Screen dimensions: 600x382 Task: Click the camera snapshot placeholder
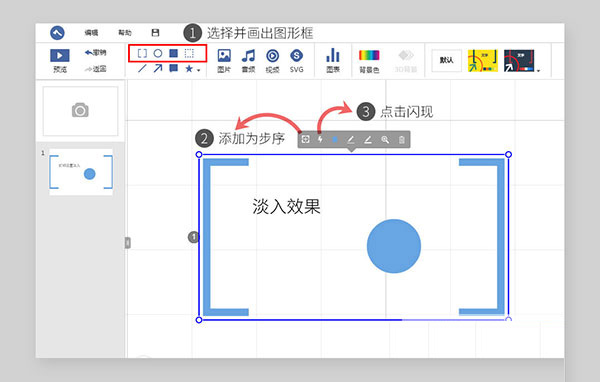(x=80, y=111)
